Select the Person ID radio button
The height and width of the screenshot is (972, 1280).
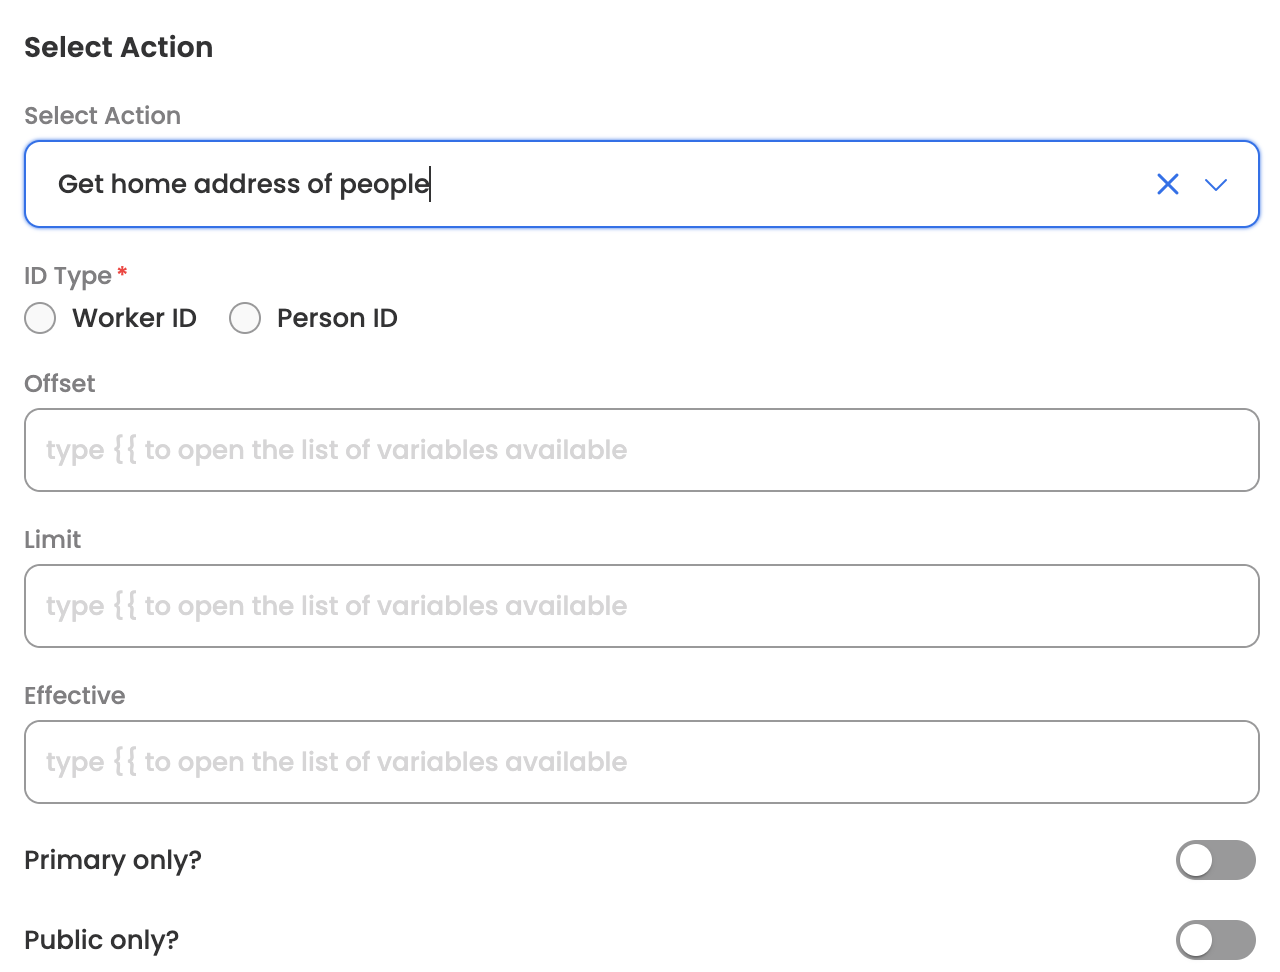pyautogui.click(x=245, y=318)
